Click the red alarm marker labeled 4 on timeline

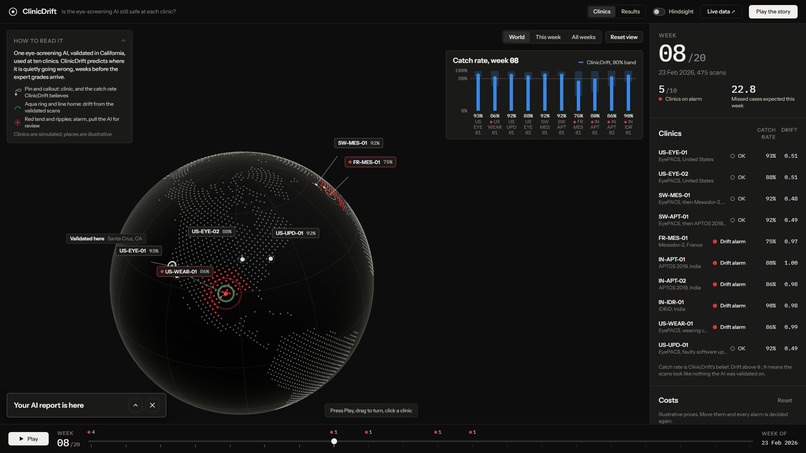click(91, 432)
